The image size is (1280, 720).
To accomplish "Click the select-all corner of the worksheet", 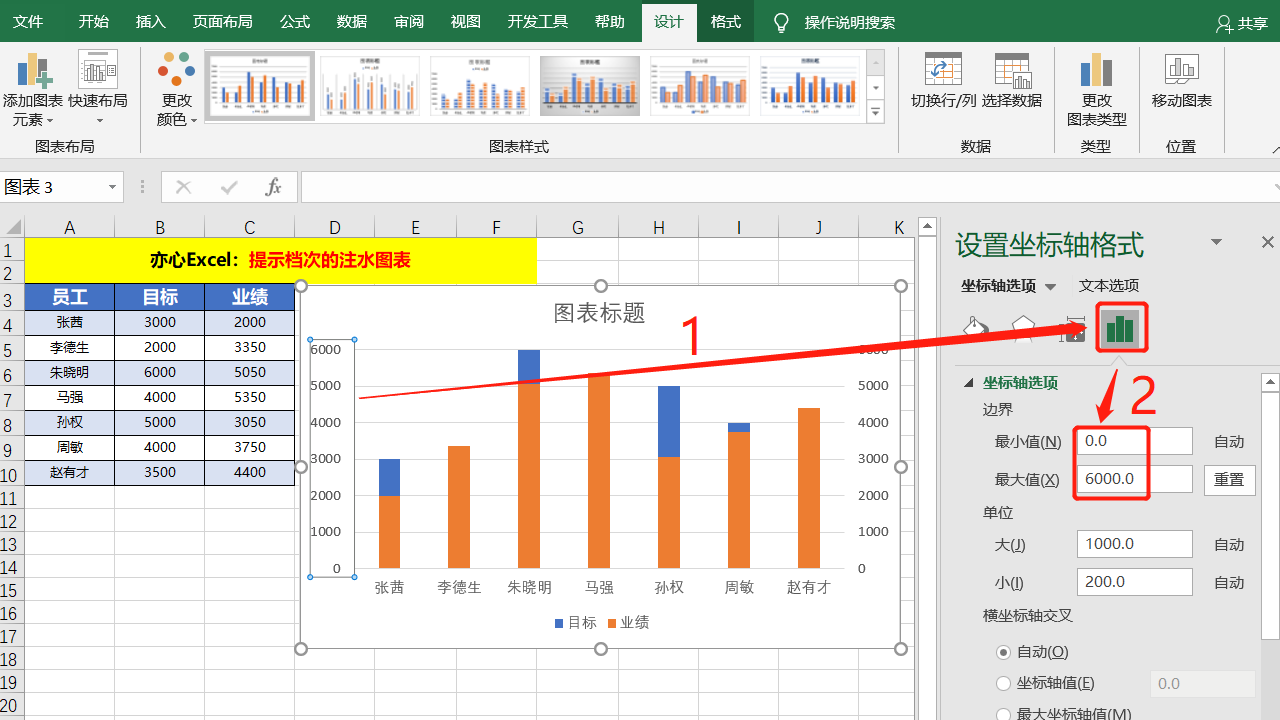I will (x=12, y=227).
